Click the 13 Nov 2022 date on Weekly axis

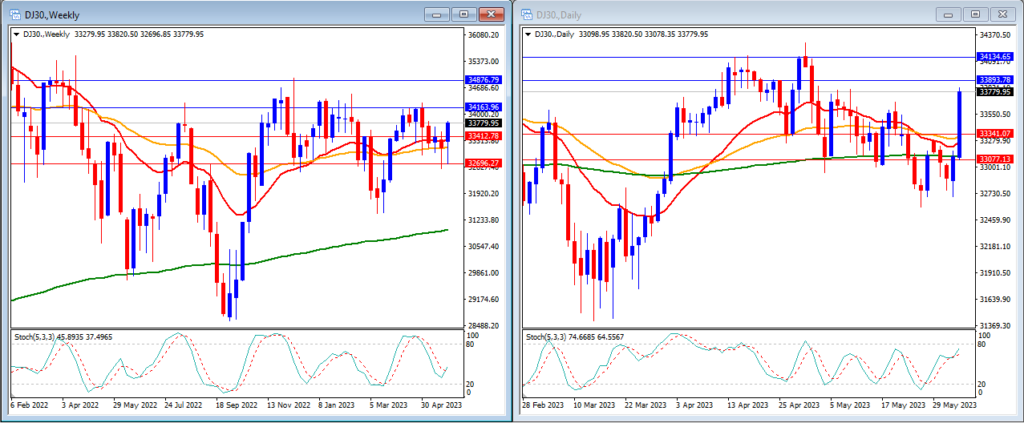[x=289, y=405]
